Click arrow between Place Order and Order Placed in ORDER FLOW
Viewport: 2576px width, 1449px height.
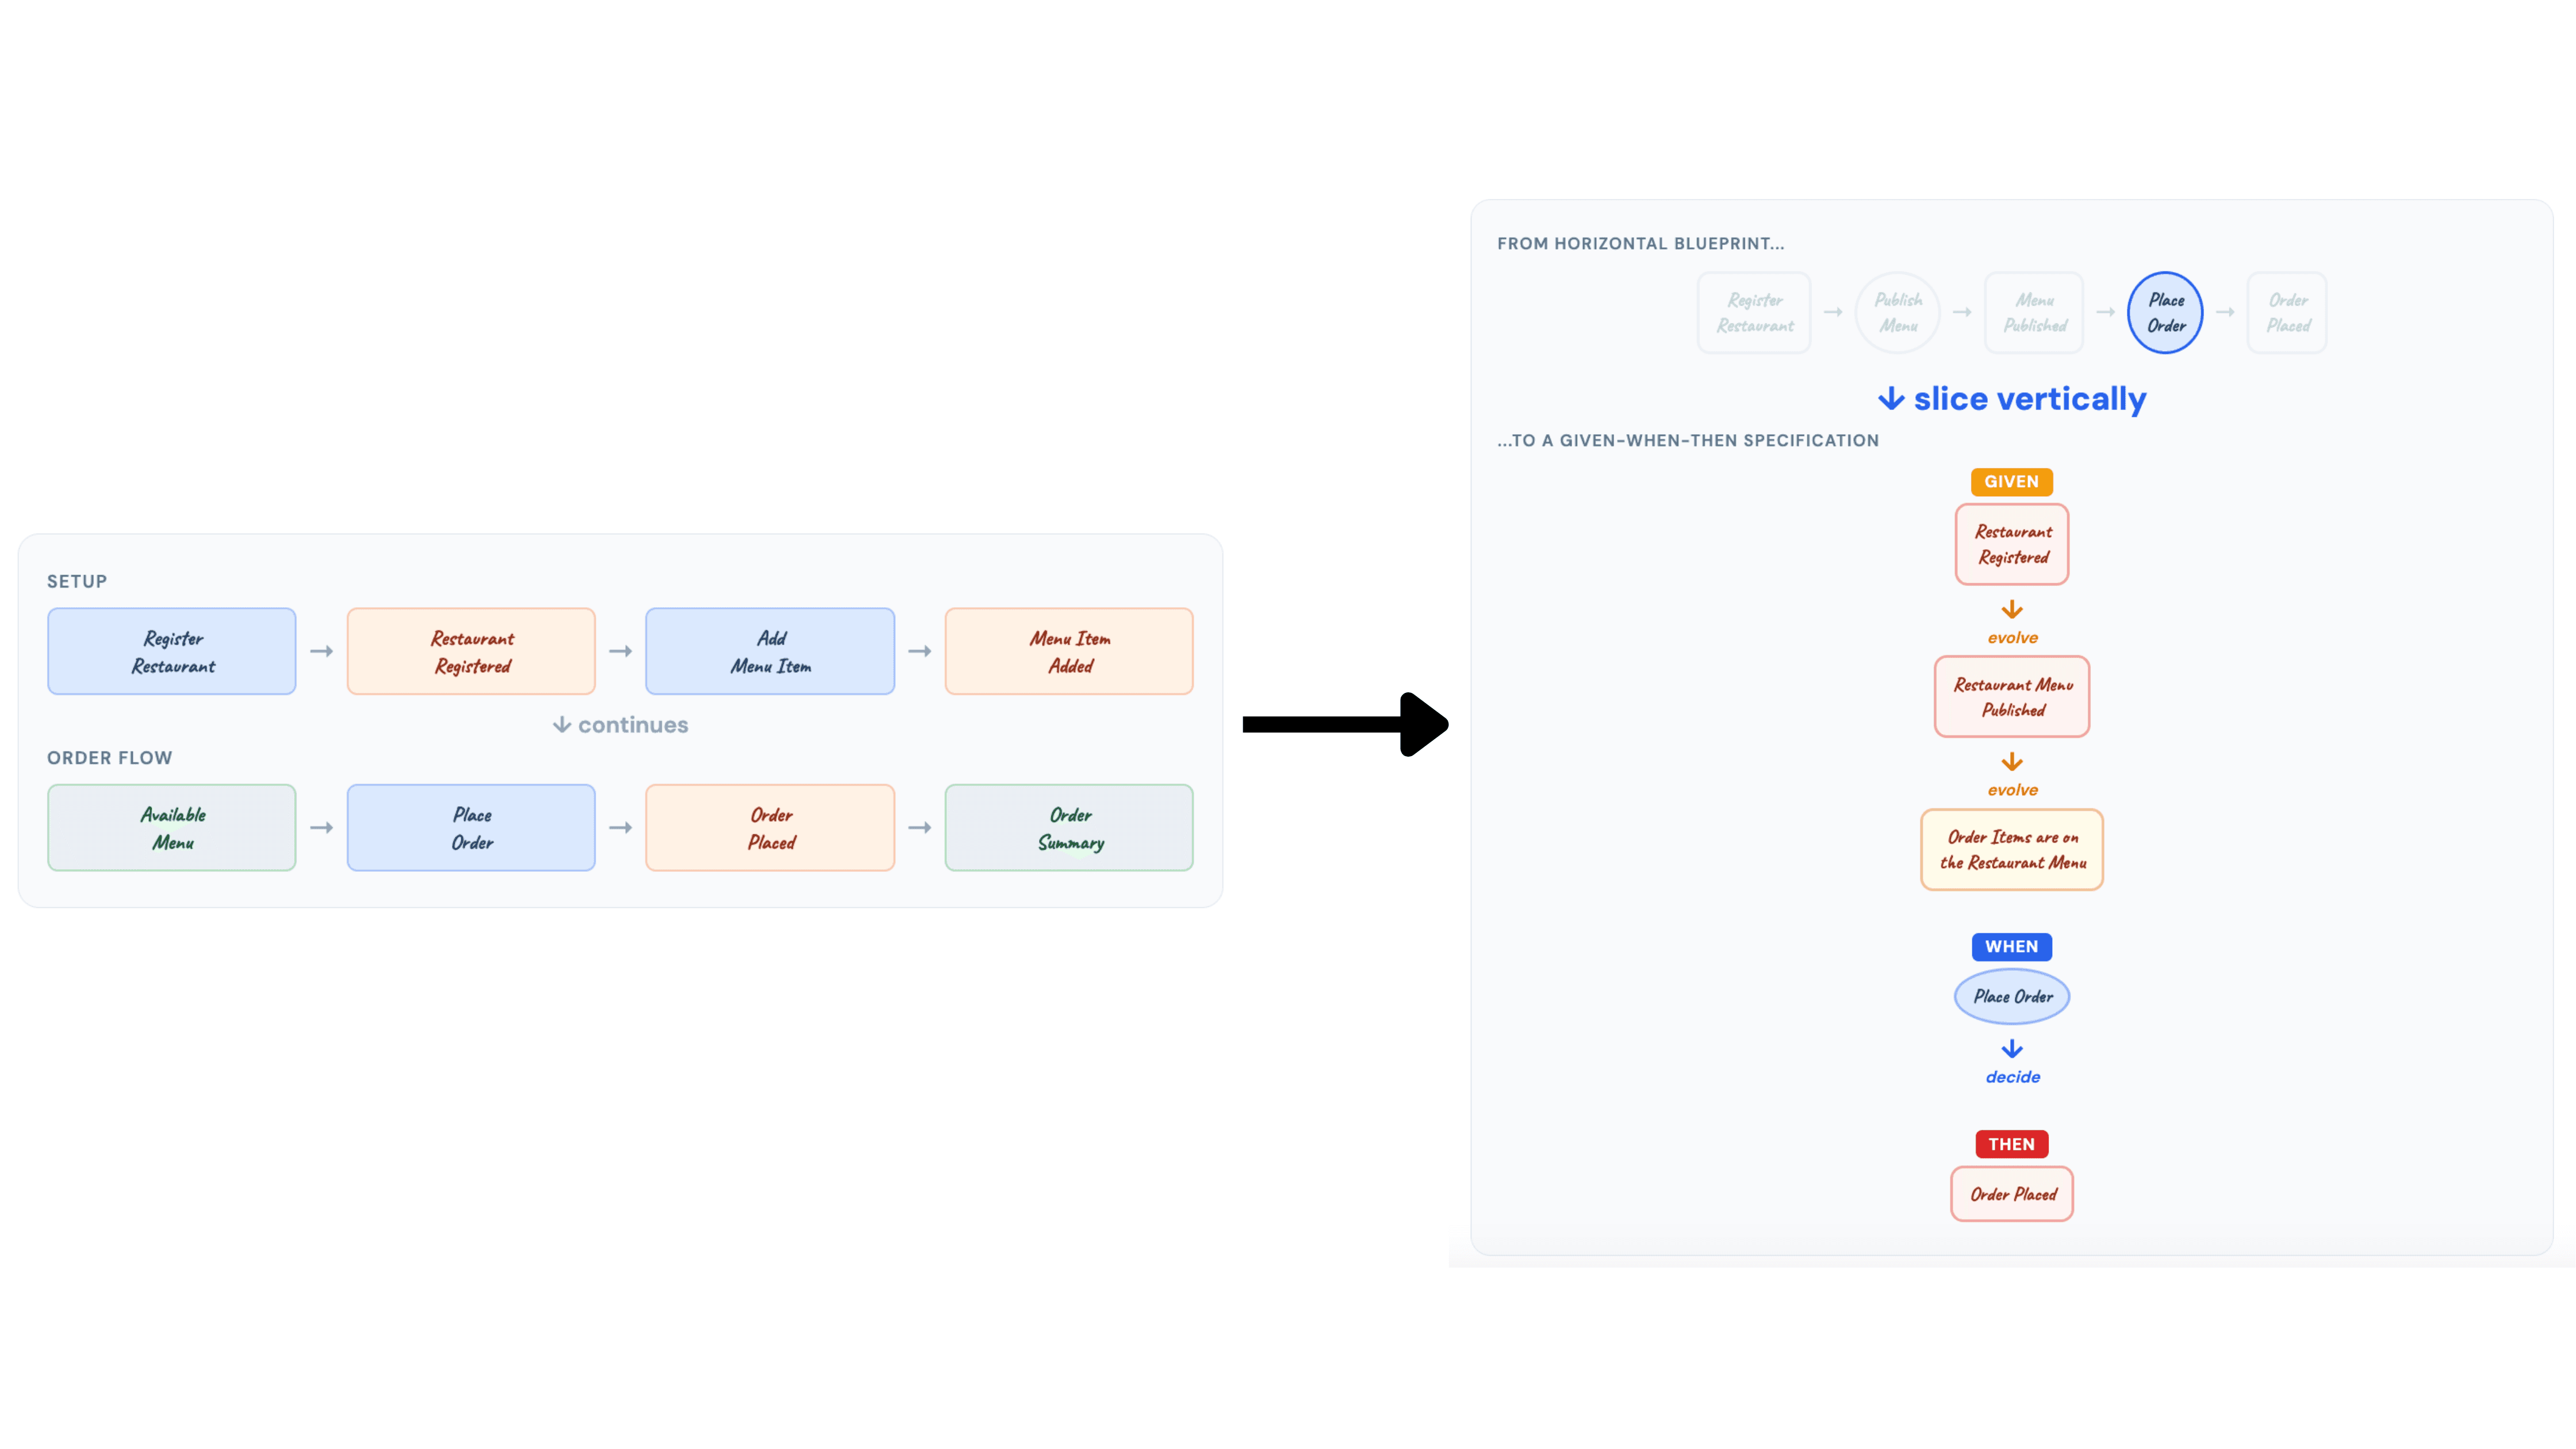tap(621, 828)
